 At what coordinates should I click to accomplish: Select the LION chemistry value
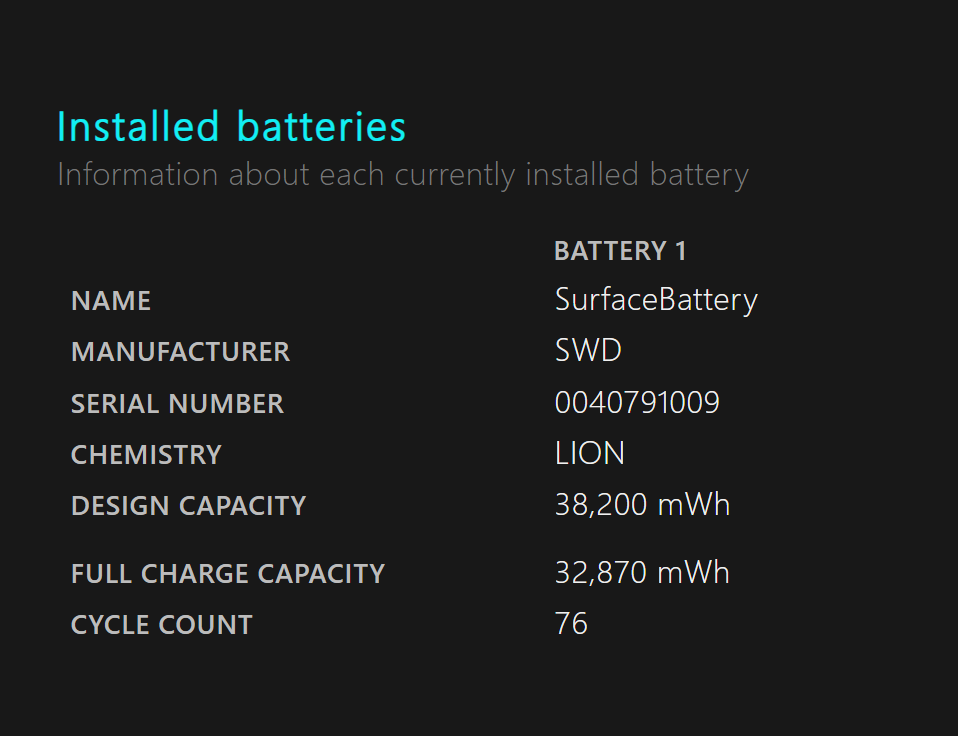coord(590,454)
